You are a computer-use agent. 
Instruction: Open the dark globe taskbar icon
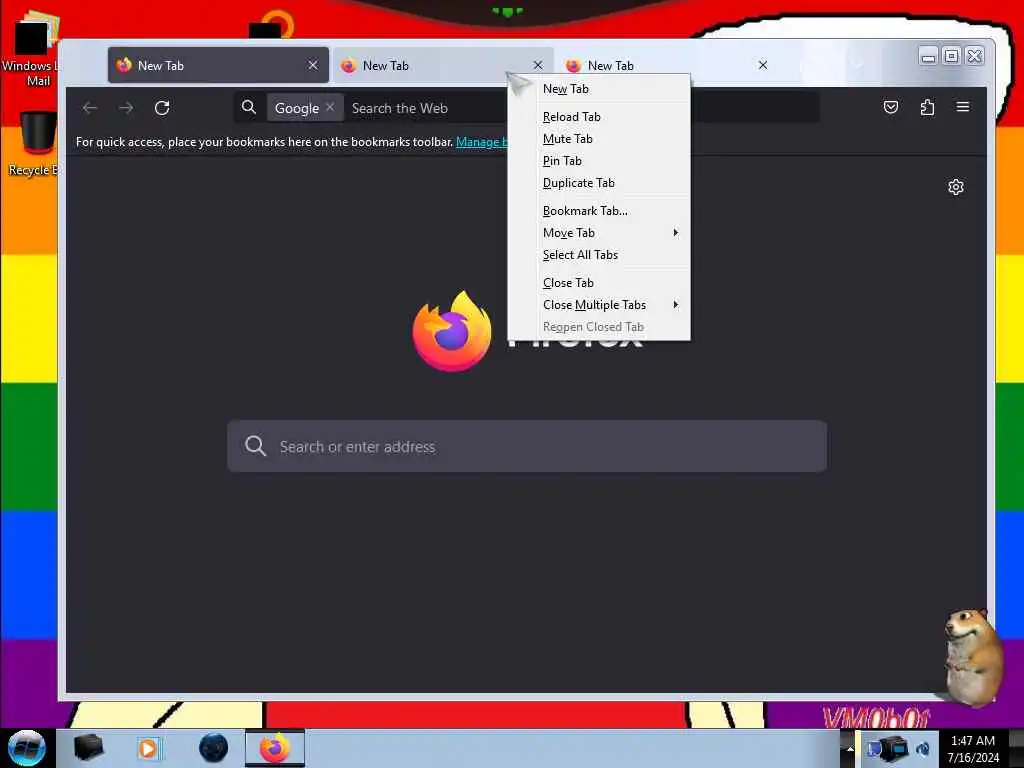(x=213, y=748)
